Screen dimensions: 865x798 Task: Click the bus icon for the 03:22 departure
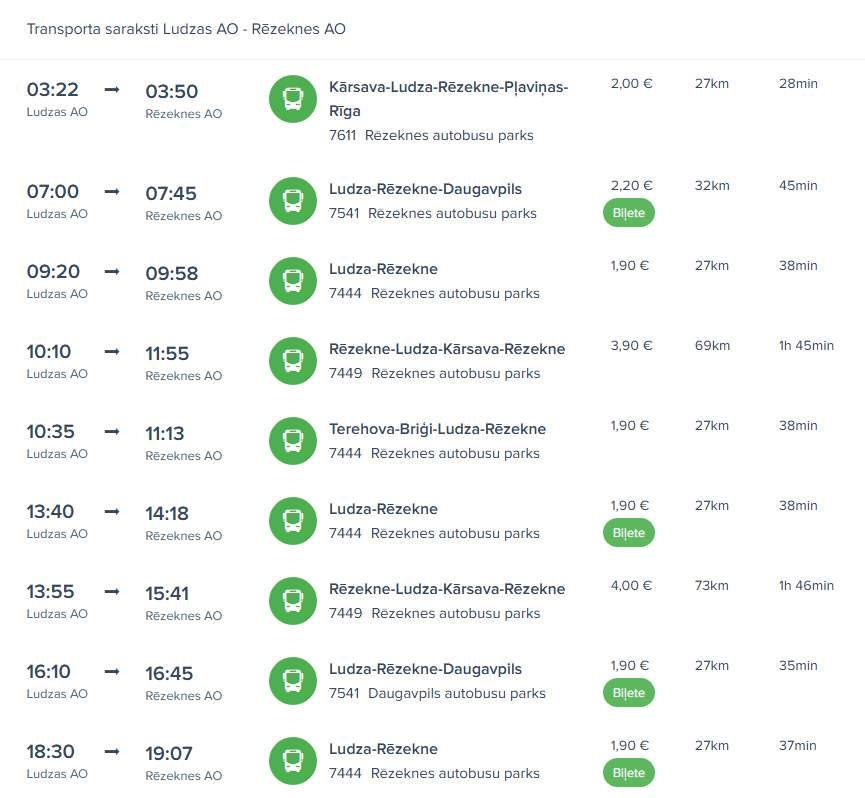pyautogui.click(x=293, y=99)
